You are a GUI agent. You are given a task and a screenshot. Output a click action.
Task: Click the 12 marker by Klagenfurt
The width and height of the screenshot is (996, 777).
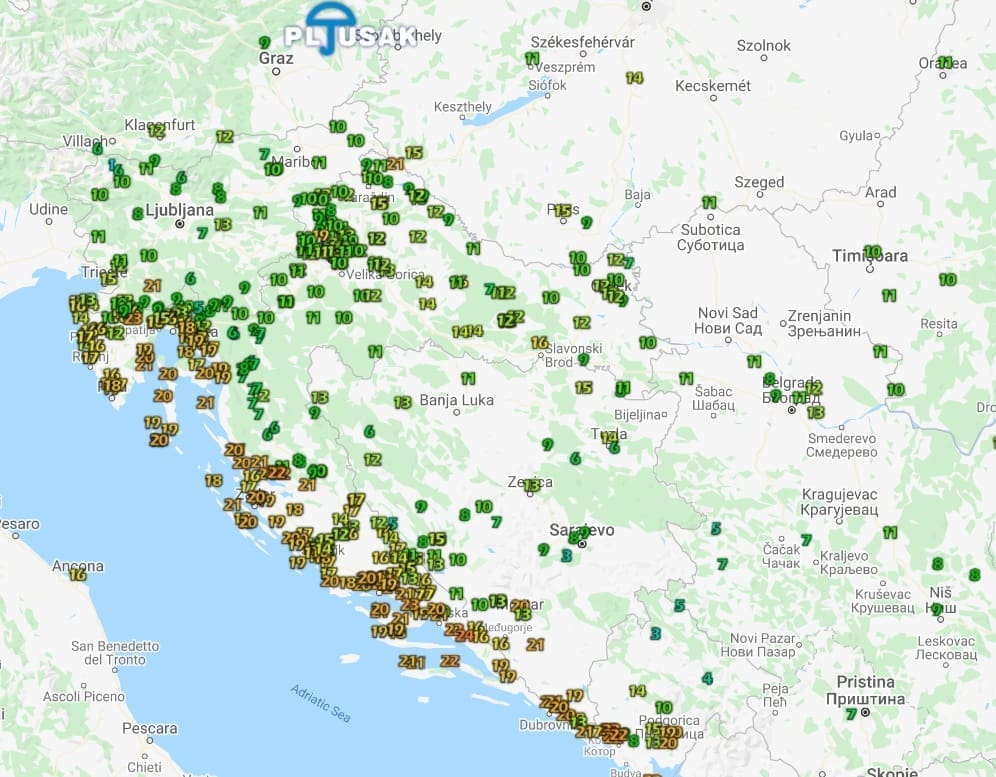(x=156, y=129)
